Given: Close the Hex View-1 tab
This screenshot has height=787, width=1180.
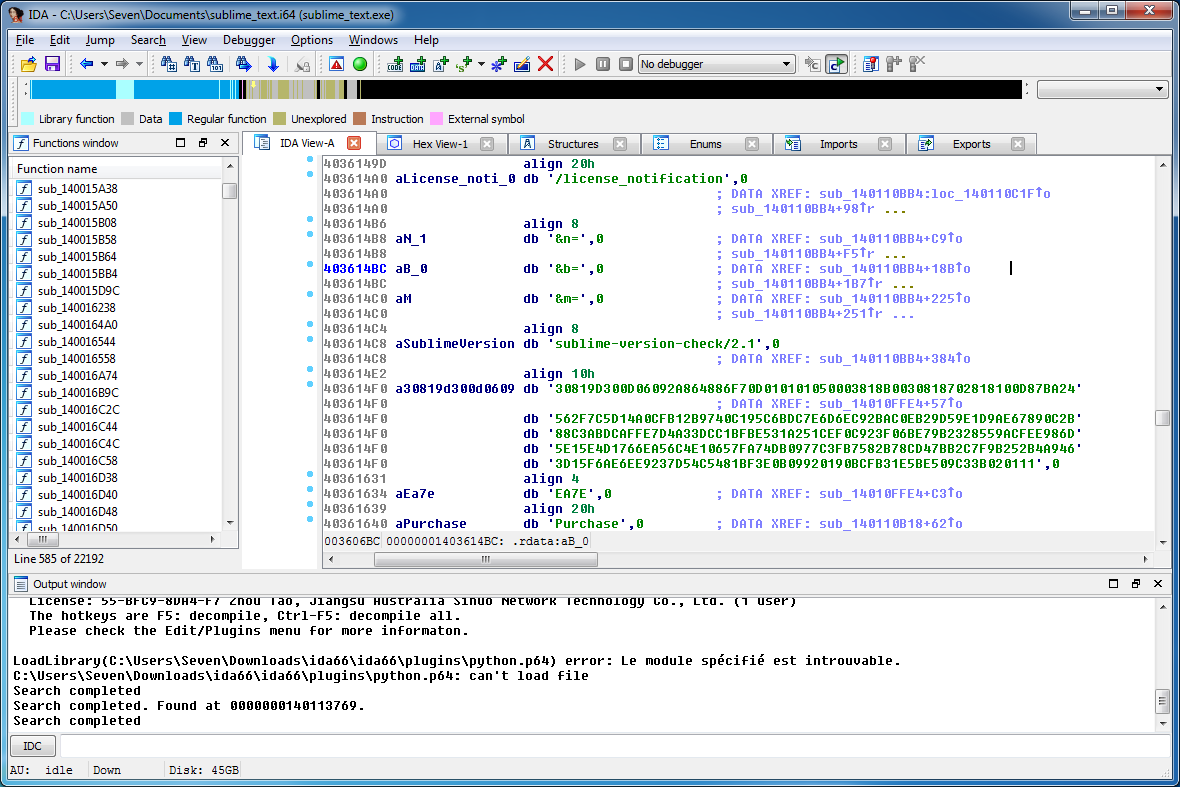Looking at the screenshot, I should coord(487,144).
